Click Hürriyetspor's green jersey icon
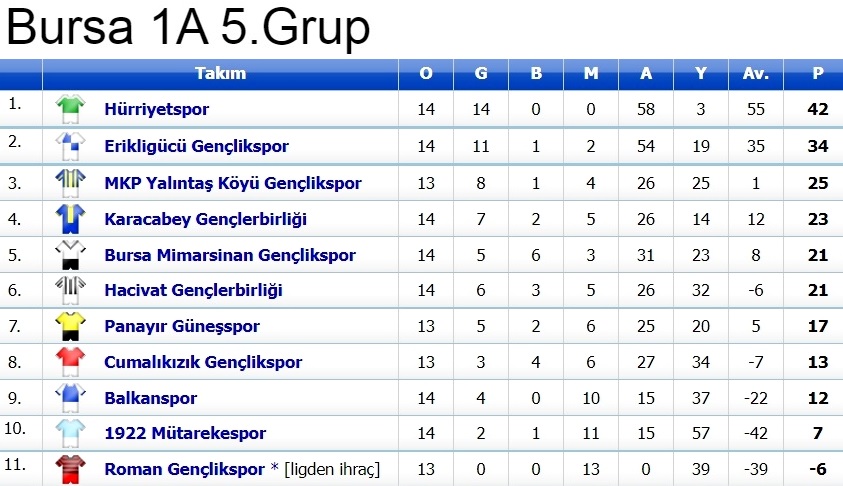The width and height of the screenshot is (843, 486). pyautogui.click(x=70, y=109)
